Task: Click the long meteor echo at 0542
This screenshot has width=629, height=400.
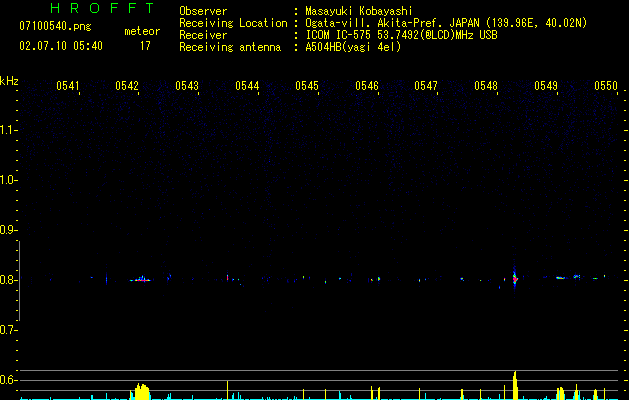Action: [140, 279]
